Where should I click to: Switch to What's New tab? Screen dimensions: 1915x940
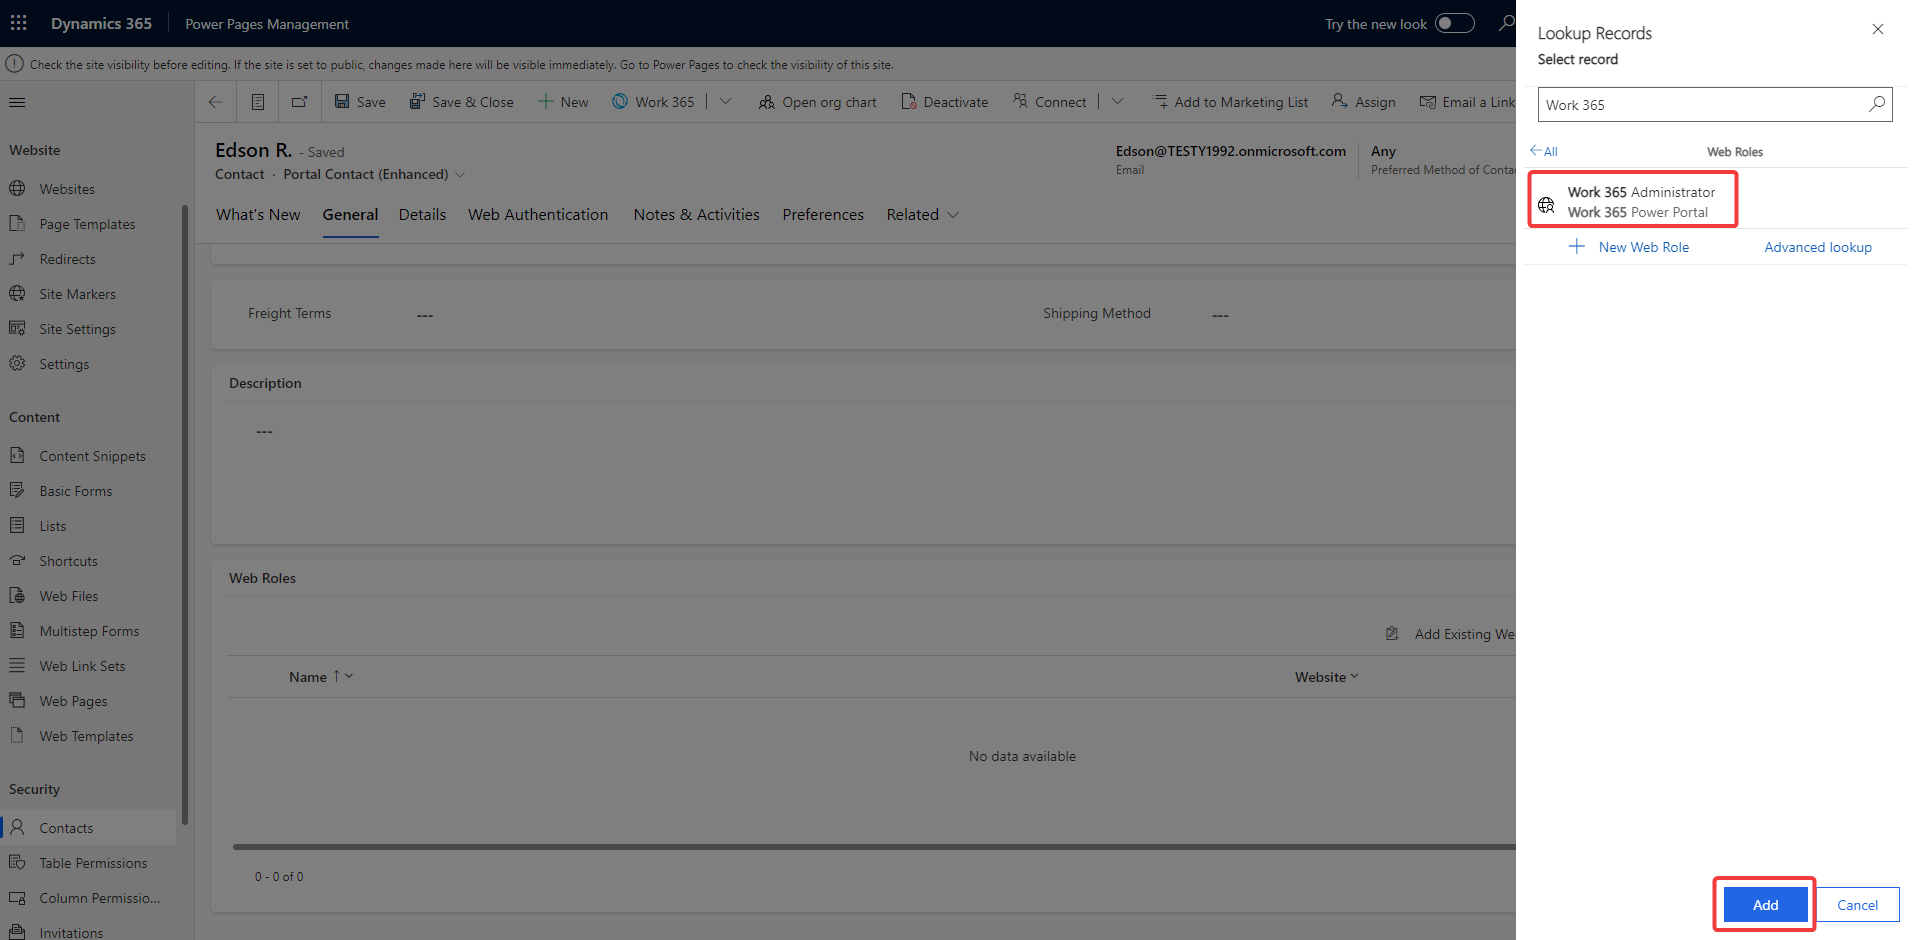pyautogui.click(x=258, y=215)
